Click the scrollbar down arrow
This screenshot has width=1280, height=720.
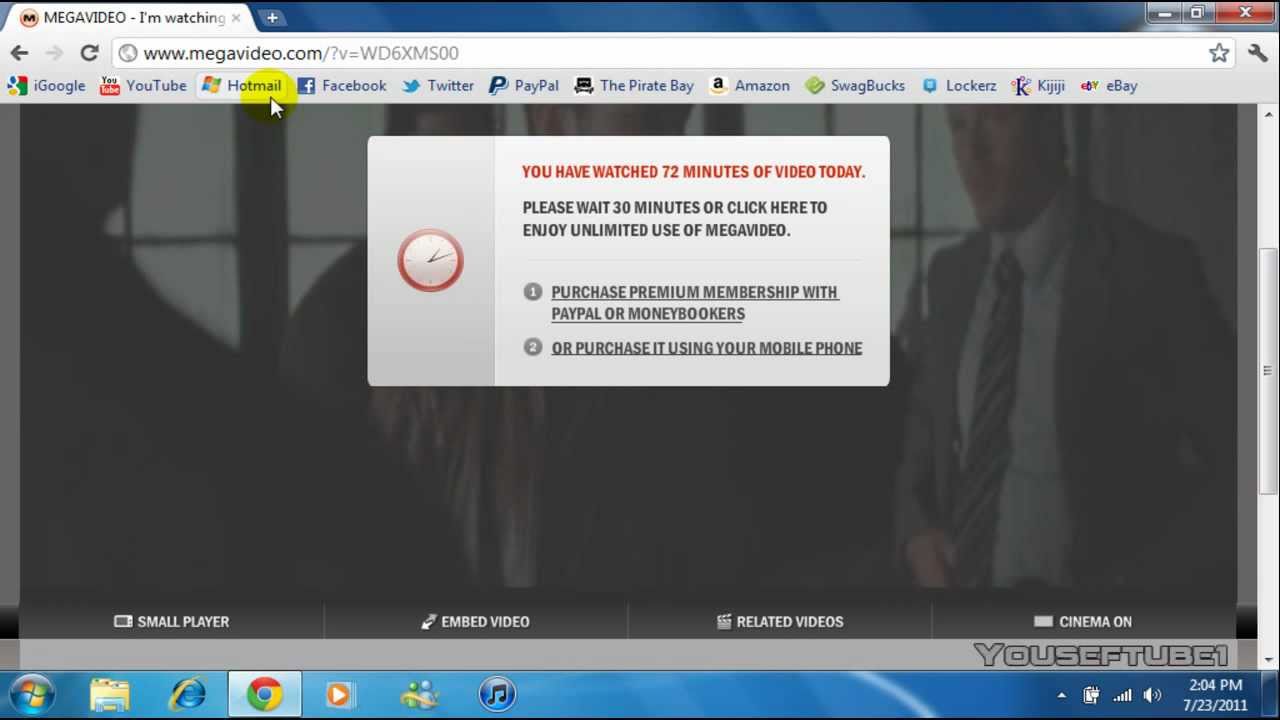coord(1268,658)
